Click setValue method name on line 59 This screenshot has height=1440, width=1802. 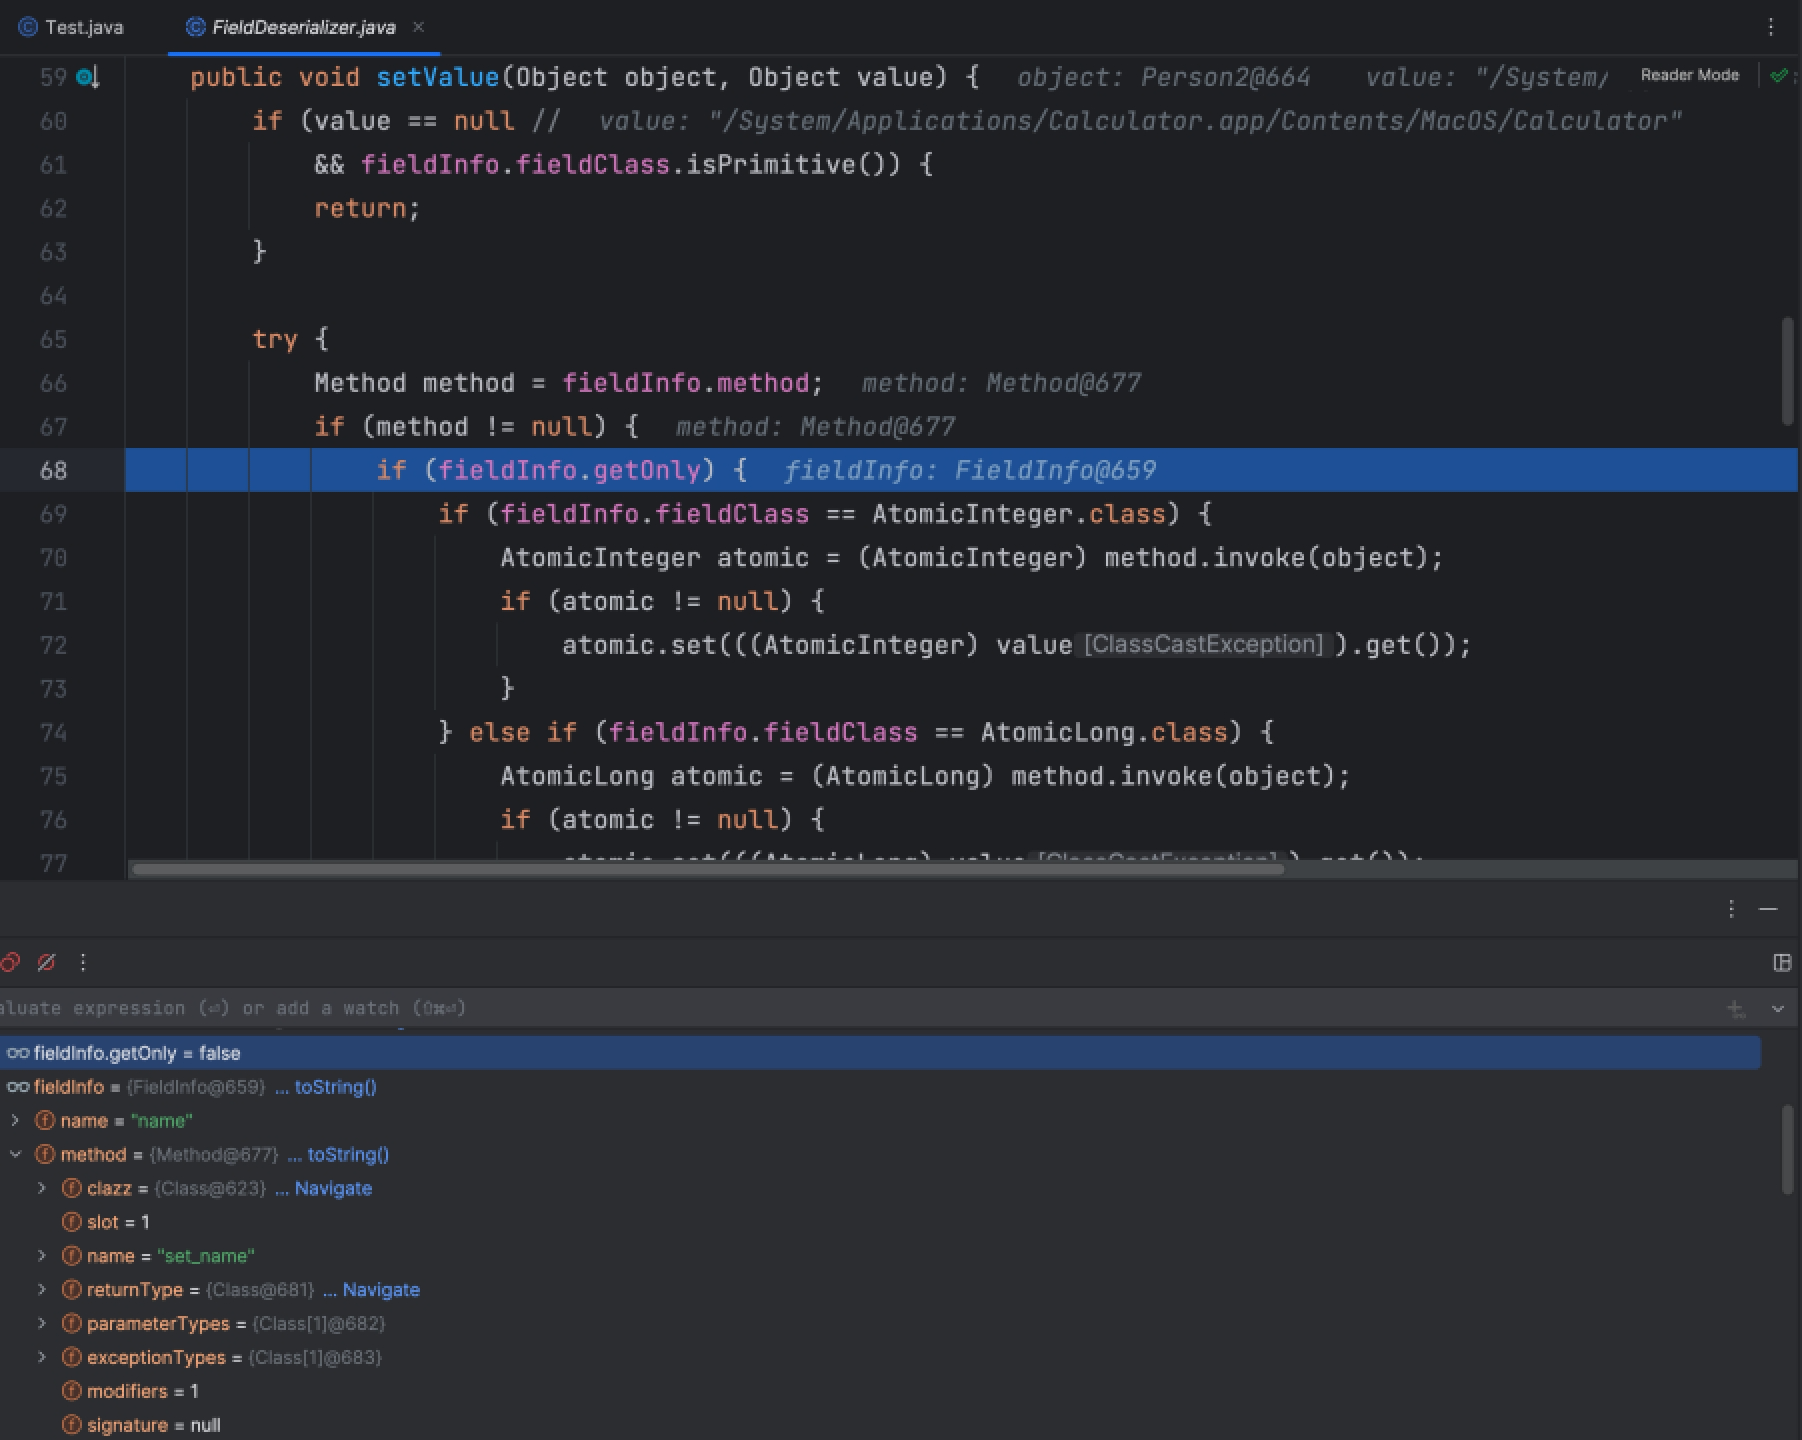(x=437, y=77)
